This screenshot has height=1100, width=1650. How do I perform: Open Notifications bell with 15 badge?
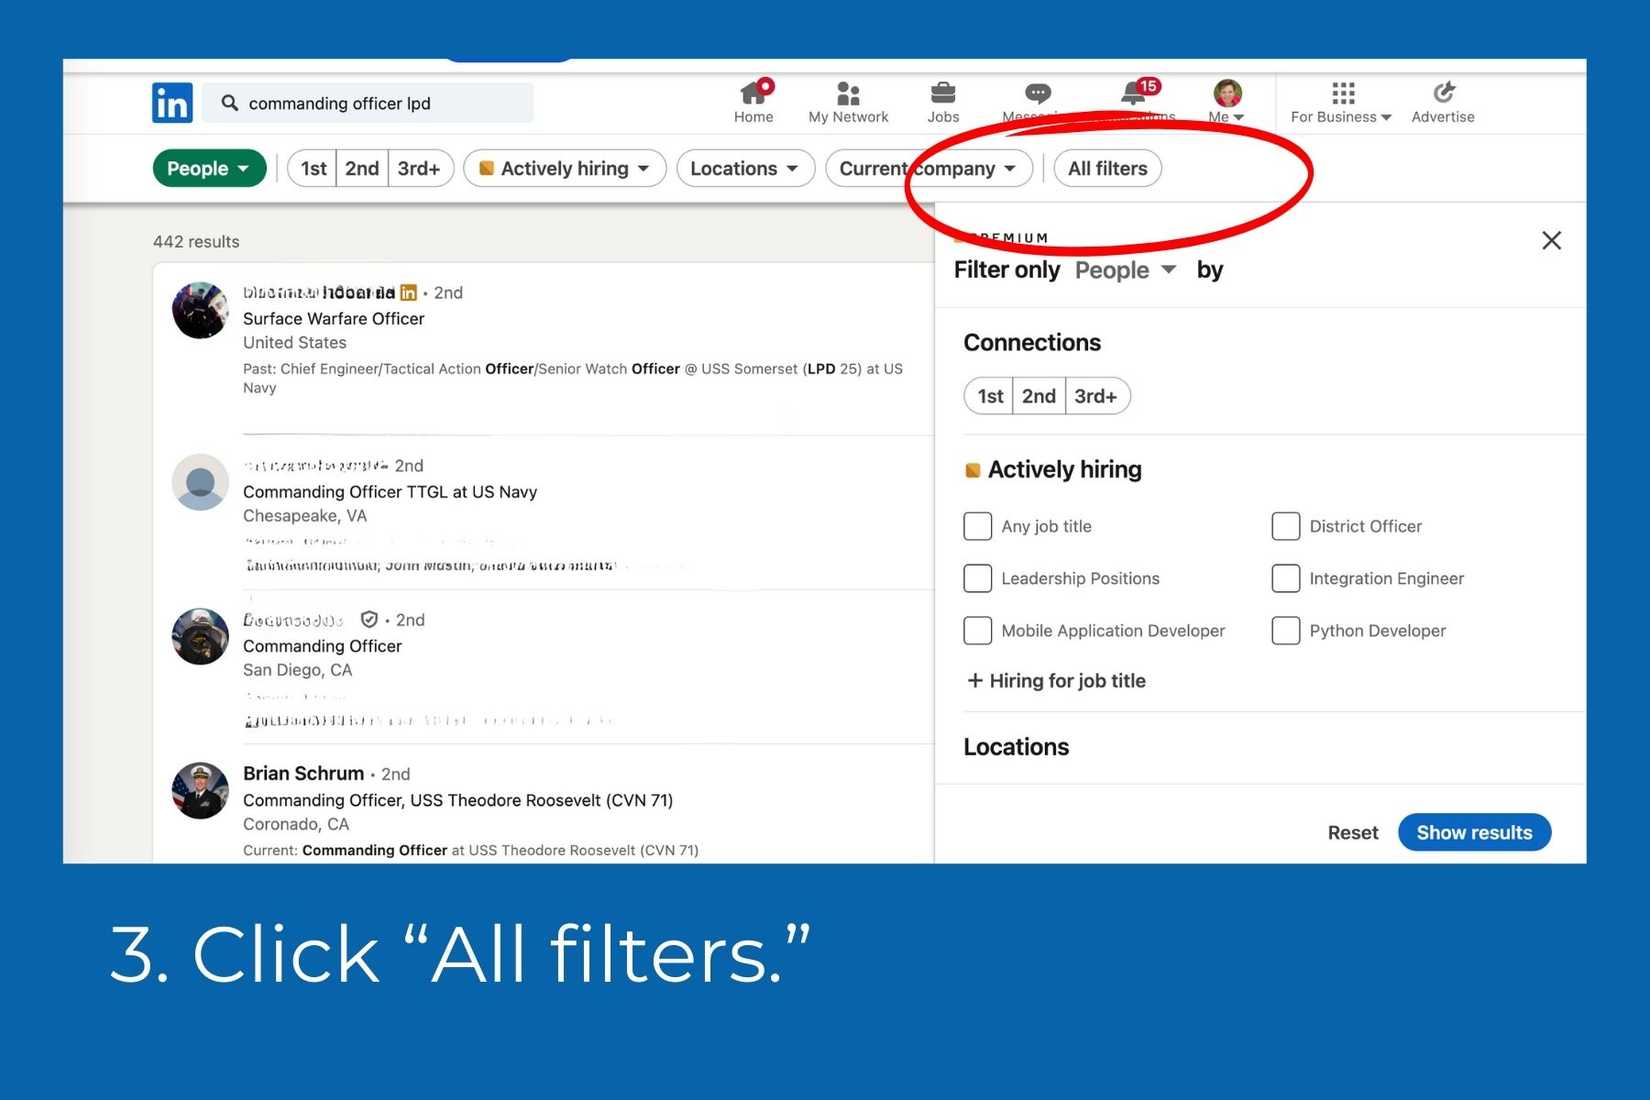(1138, 92)
